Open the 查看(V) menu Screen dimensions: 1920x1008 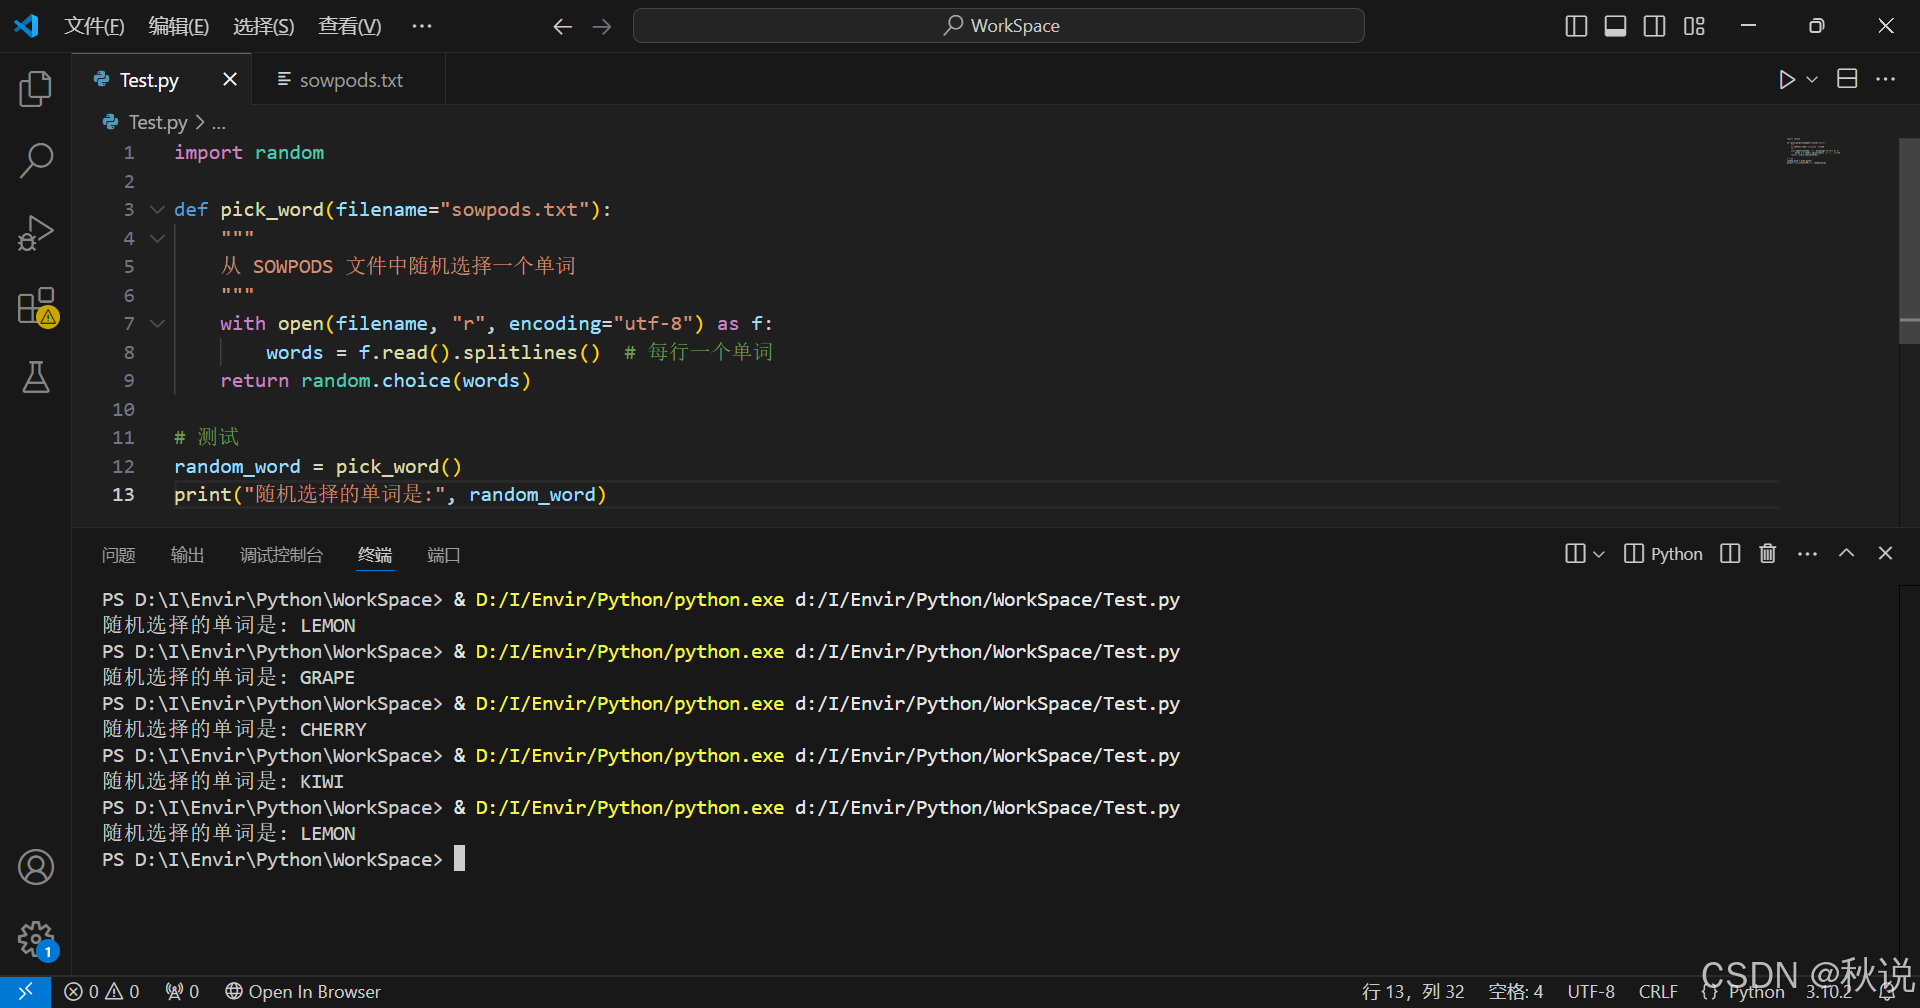[349, 26]
